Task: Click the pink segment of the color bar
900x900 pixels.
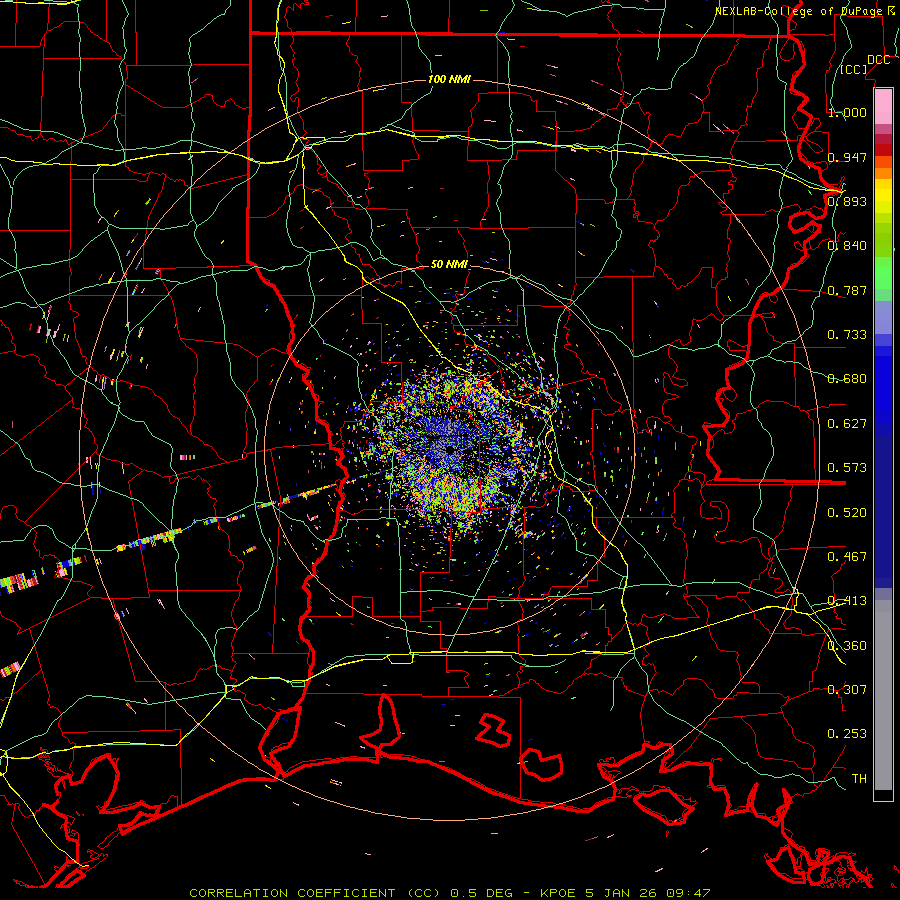Action: pos(883,106)
